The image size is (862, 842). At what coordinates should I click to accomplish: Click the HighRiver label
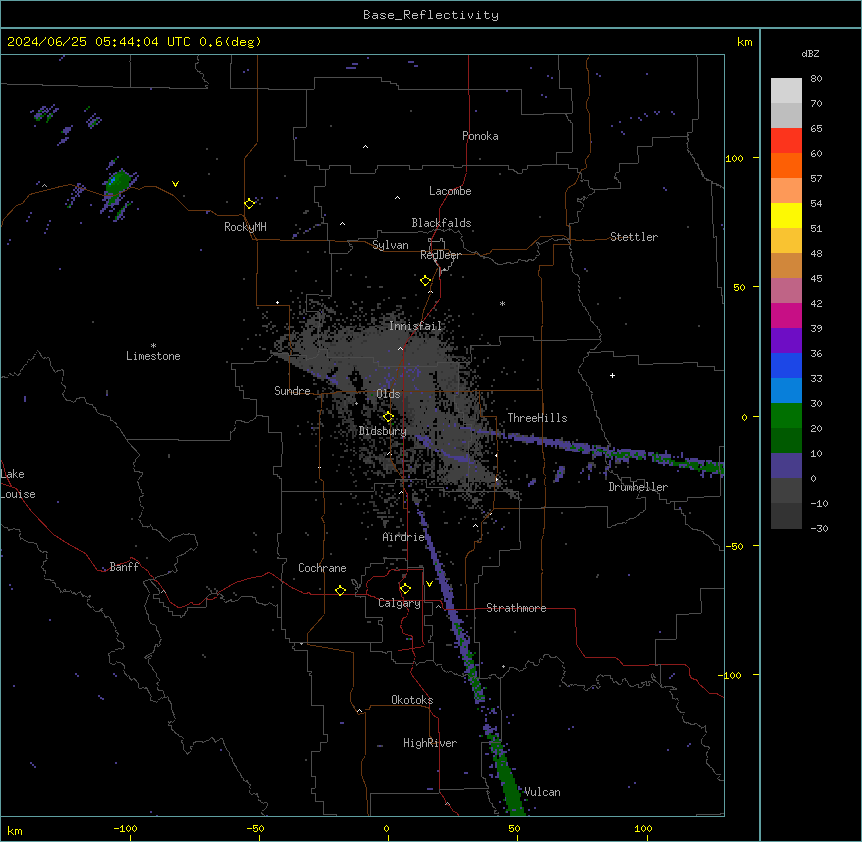tap(430, 743)
